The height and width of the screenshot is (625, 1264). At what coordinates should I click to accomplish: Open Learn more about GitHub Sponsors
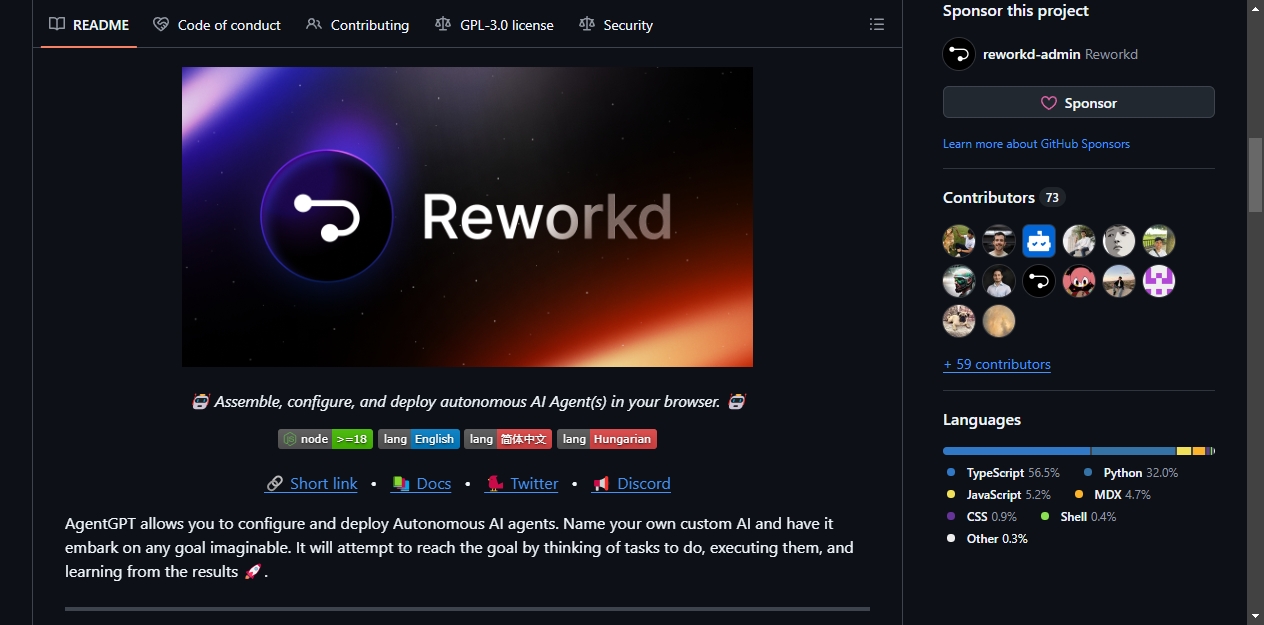(x=1036, y=144)
